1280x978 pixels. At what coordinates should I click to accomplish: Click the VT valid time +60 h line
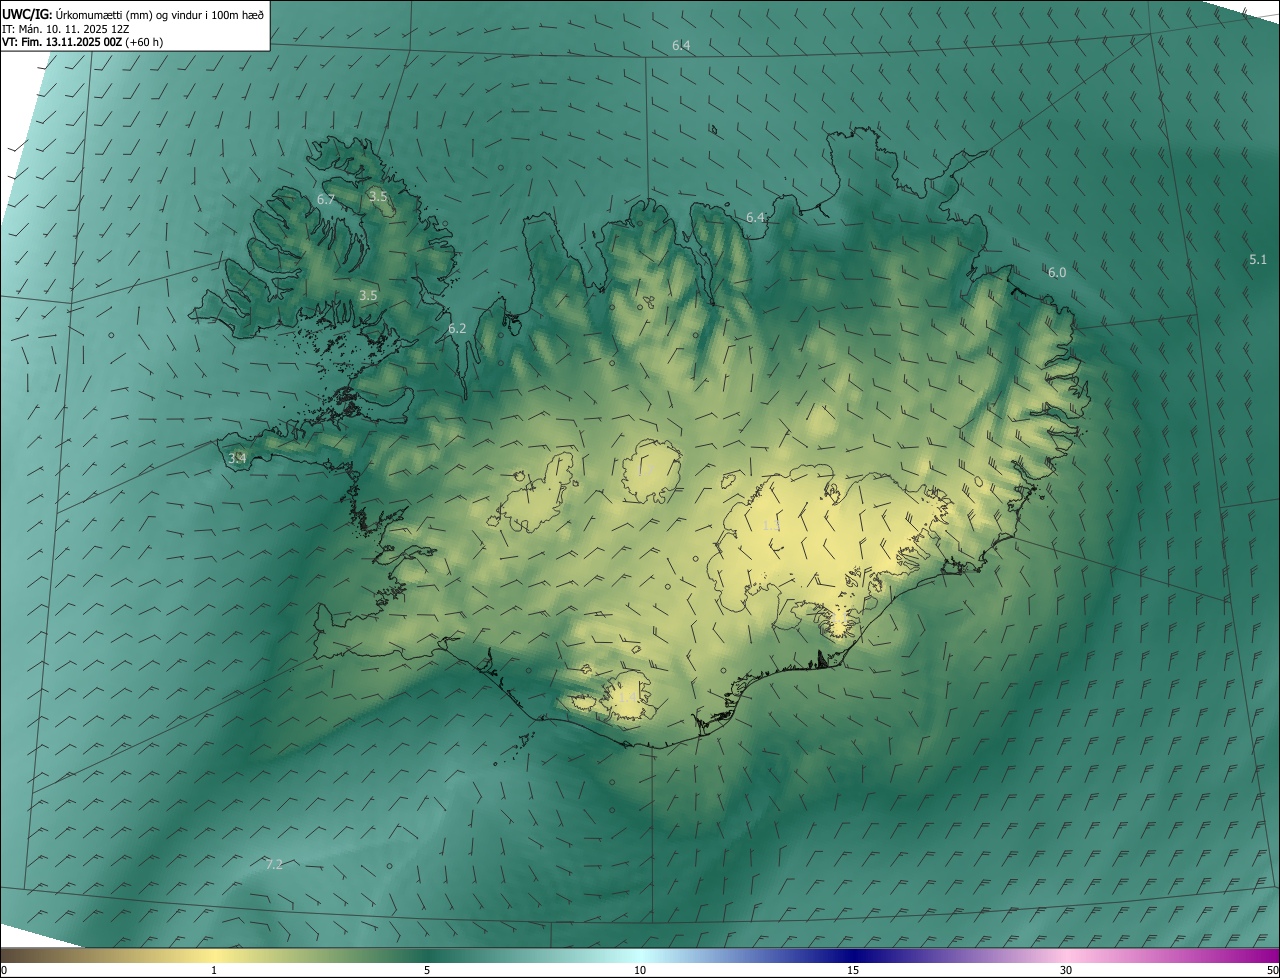pos(82,42)
